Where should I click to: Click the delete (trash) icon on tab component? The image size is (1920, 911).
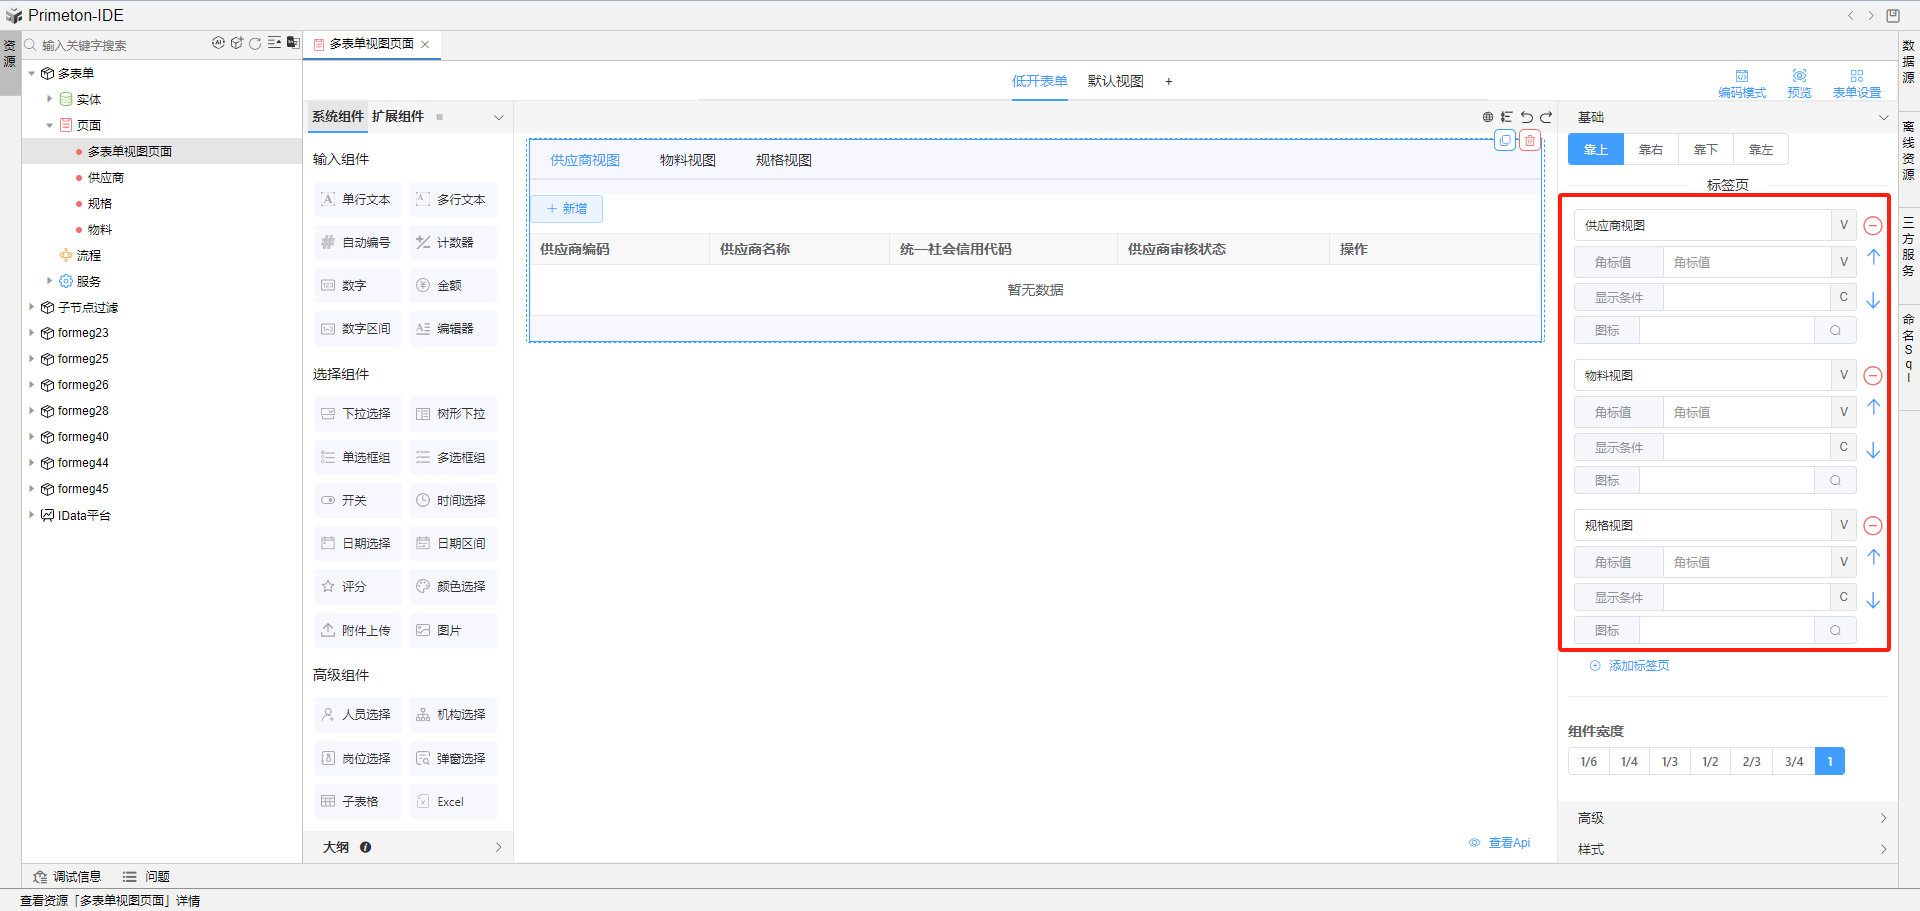[1529, 141]
